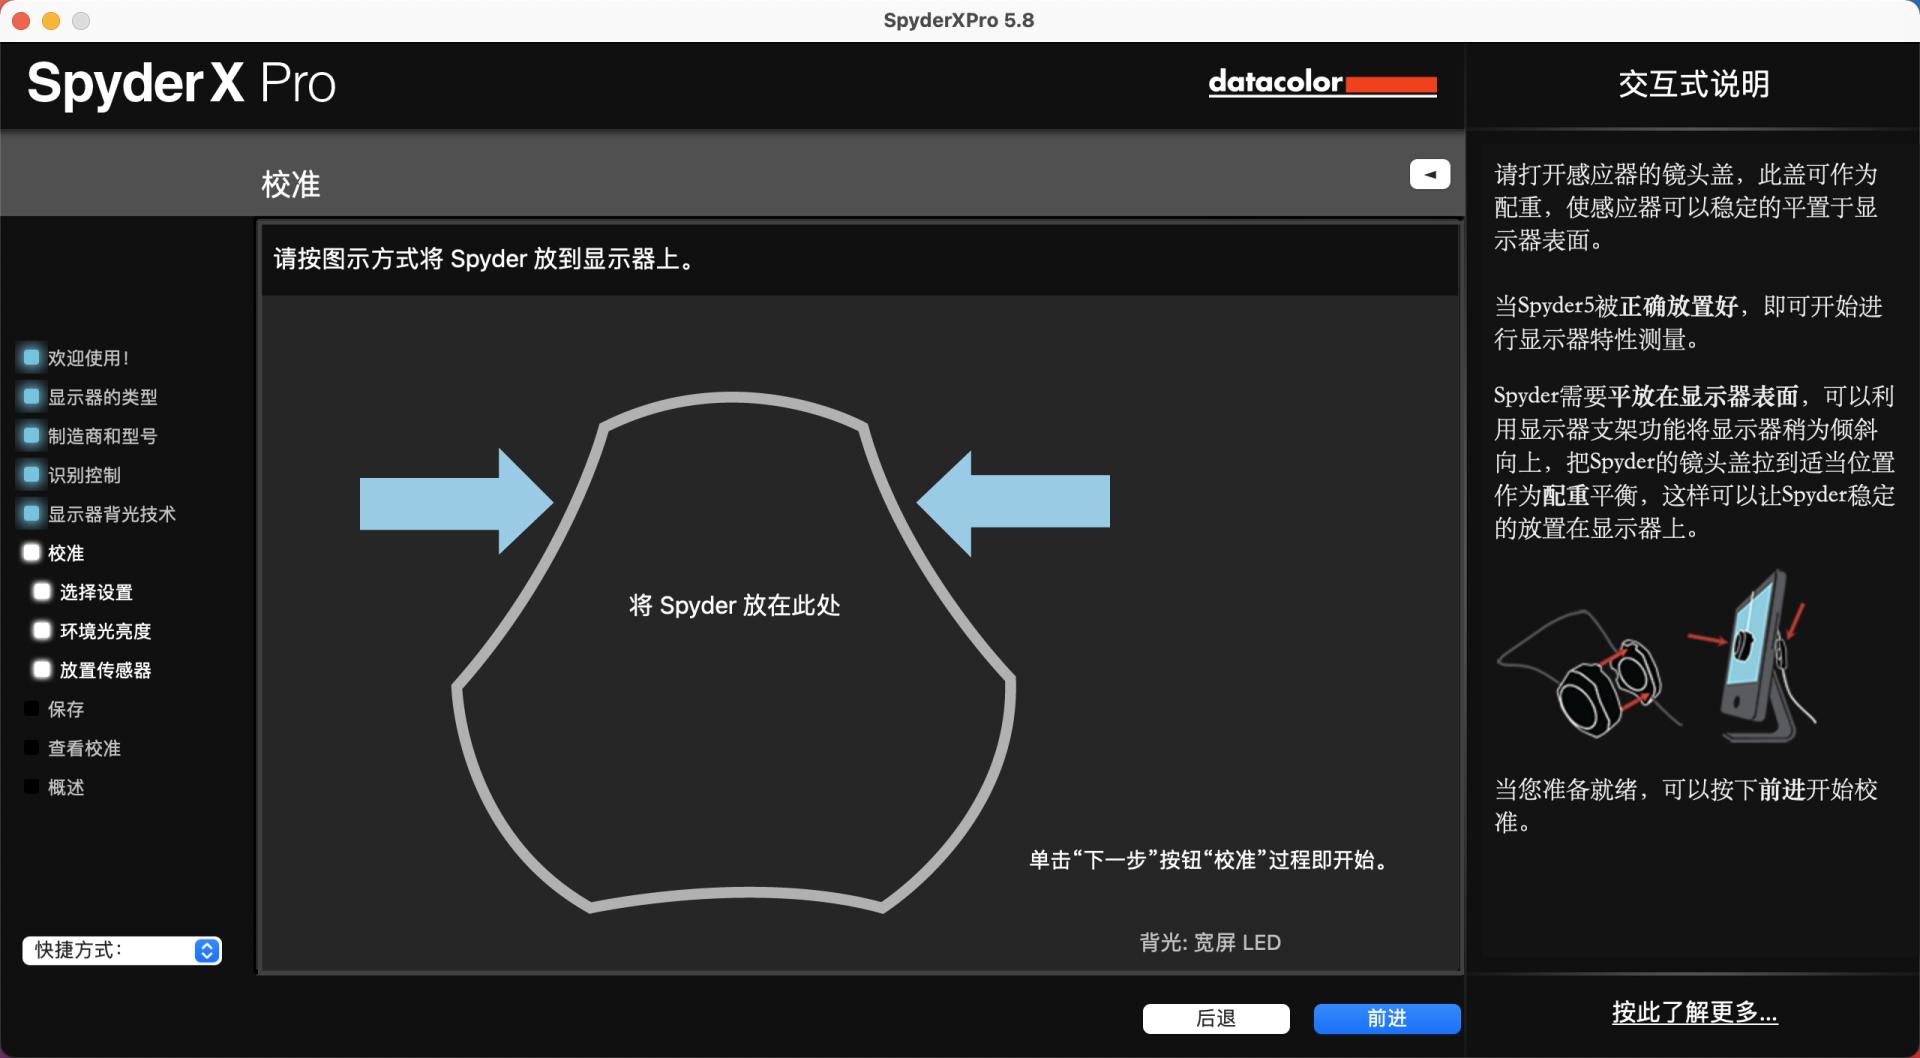The height and width of the screenshot is (1058, 1920).
Task: Click the 前进 button
Action: (1386, 1018)
